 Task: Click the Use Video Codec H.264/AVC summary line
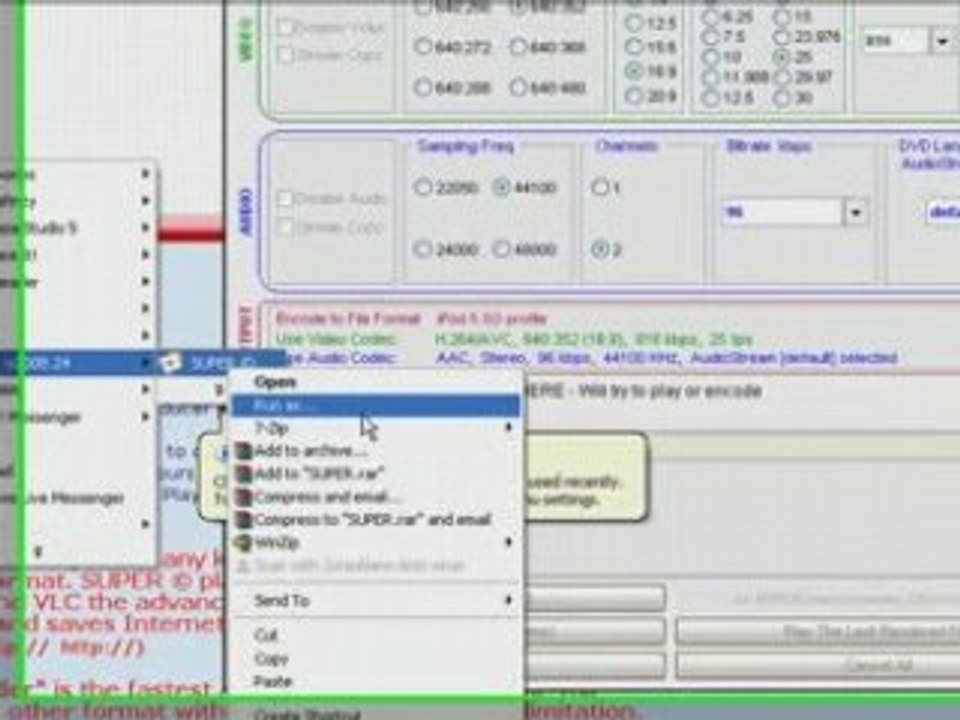coord(514,339)
